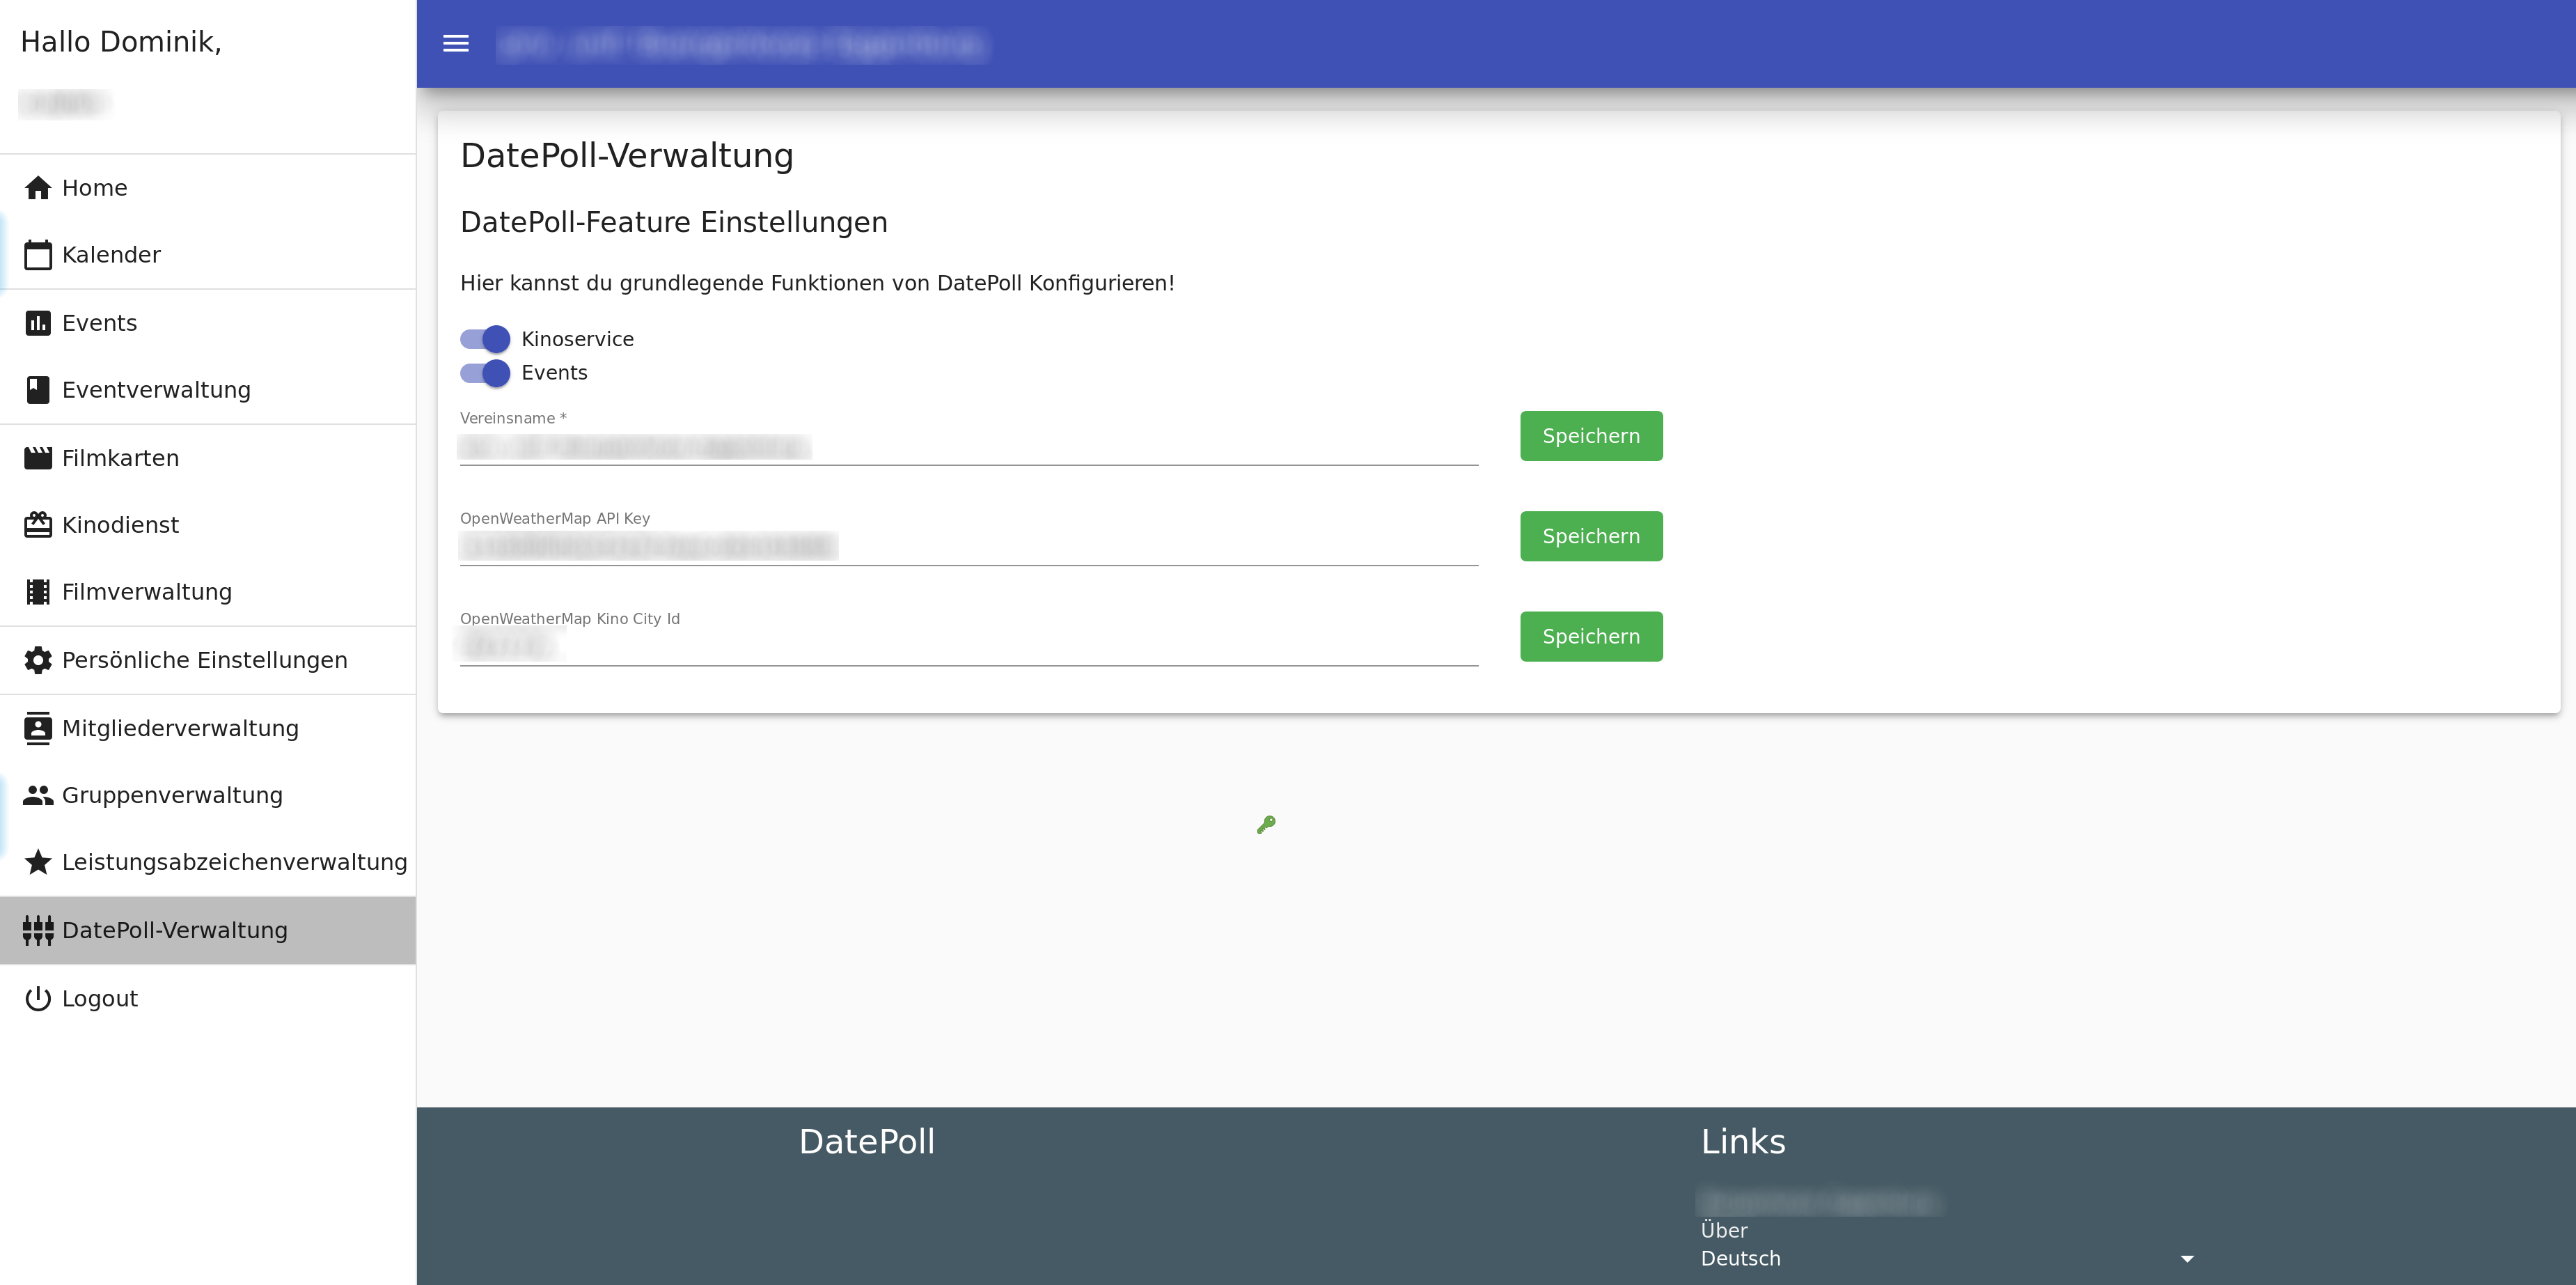Click the Leistungsabzeichenverwaltung star icon
This screenshot has height=1285, width=2576.
point(38,862)
